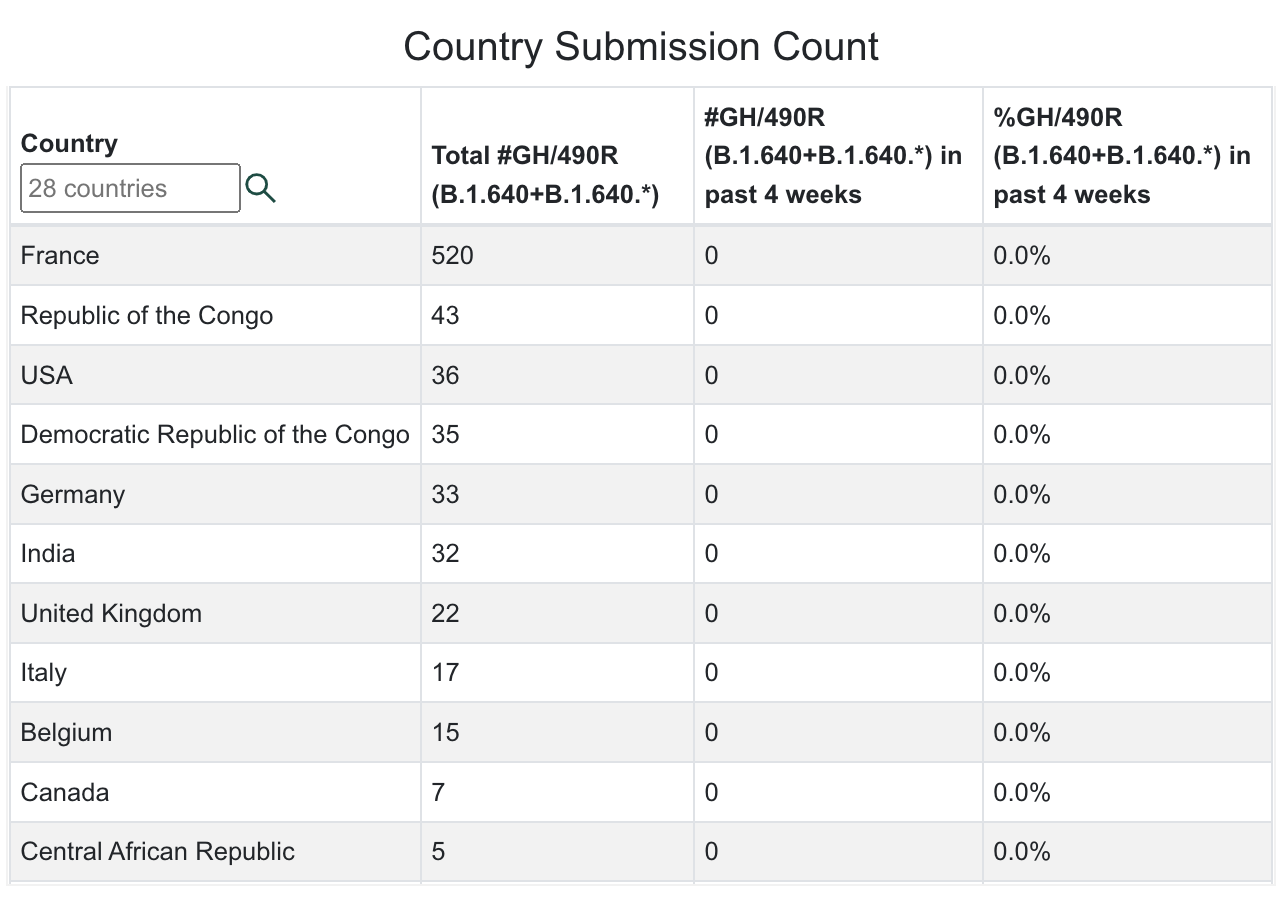This screenshot has width=1288, height=900.
Task: Select the France row
Action: [60, 256]
